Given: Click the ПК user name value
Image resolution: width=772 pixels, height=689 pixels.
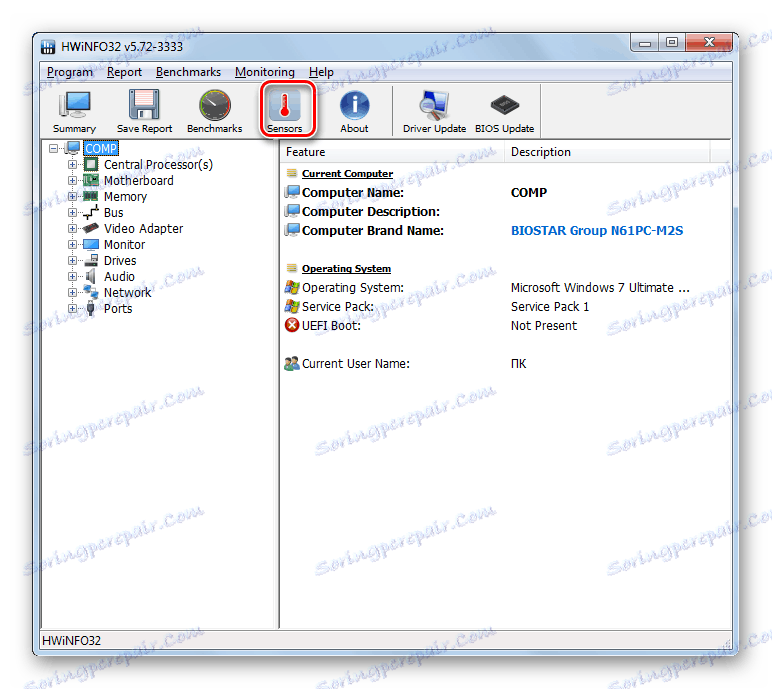Looking at the screenshot, I should [x=518, y=363].
